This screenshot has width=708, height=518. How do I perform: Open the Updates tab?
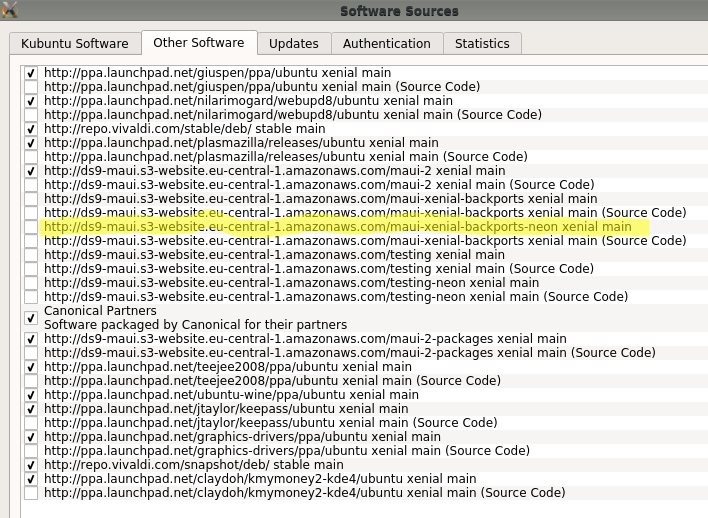pyautogui.click(x=294, y=44)
